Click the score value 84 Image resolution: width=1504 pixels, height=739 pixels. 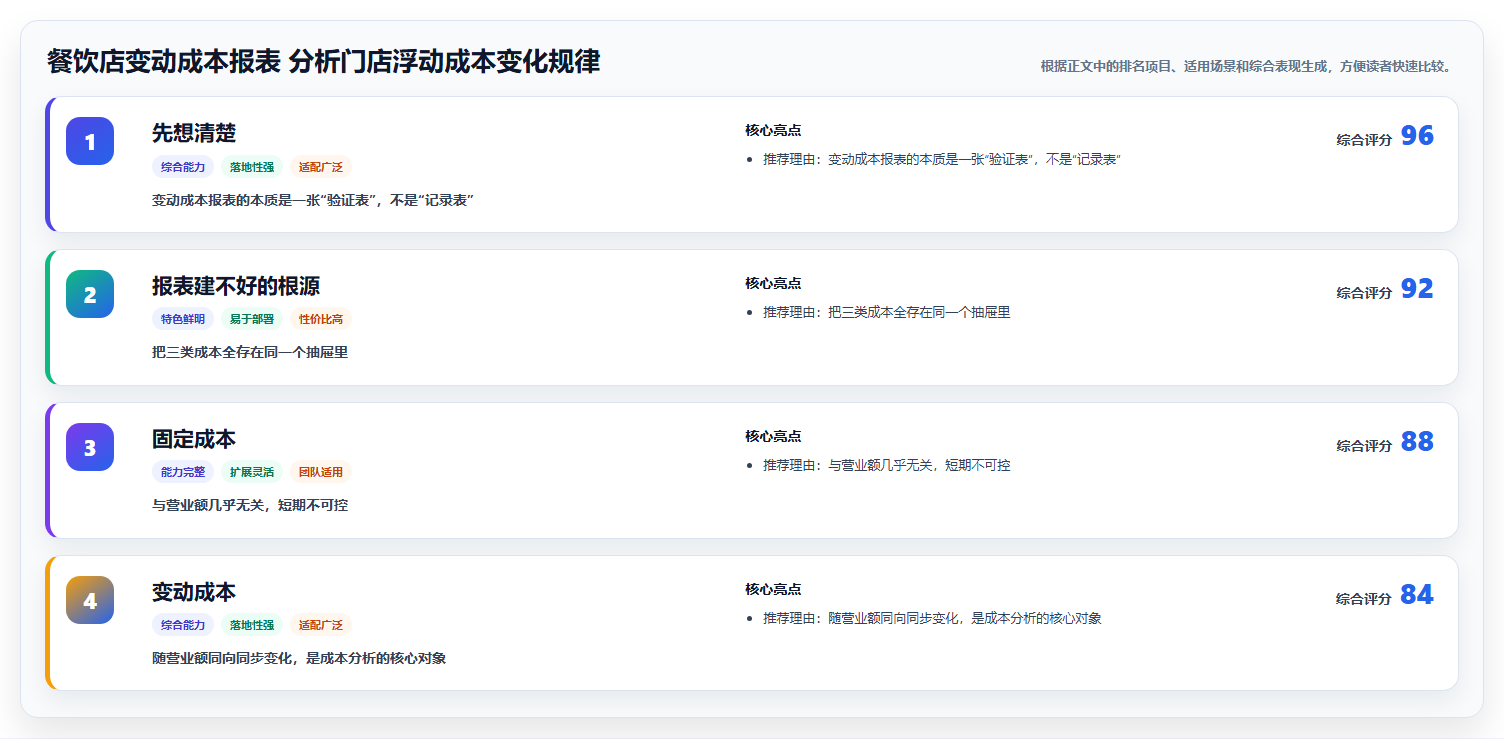pos(1417,595)
